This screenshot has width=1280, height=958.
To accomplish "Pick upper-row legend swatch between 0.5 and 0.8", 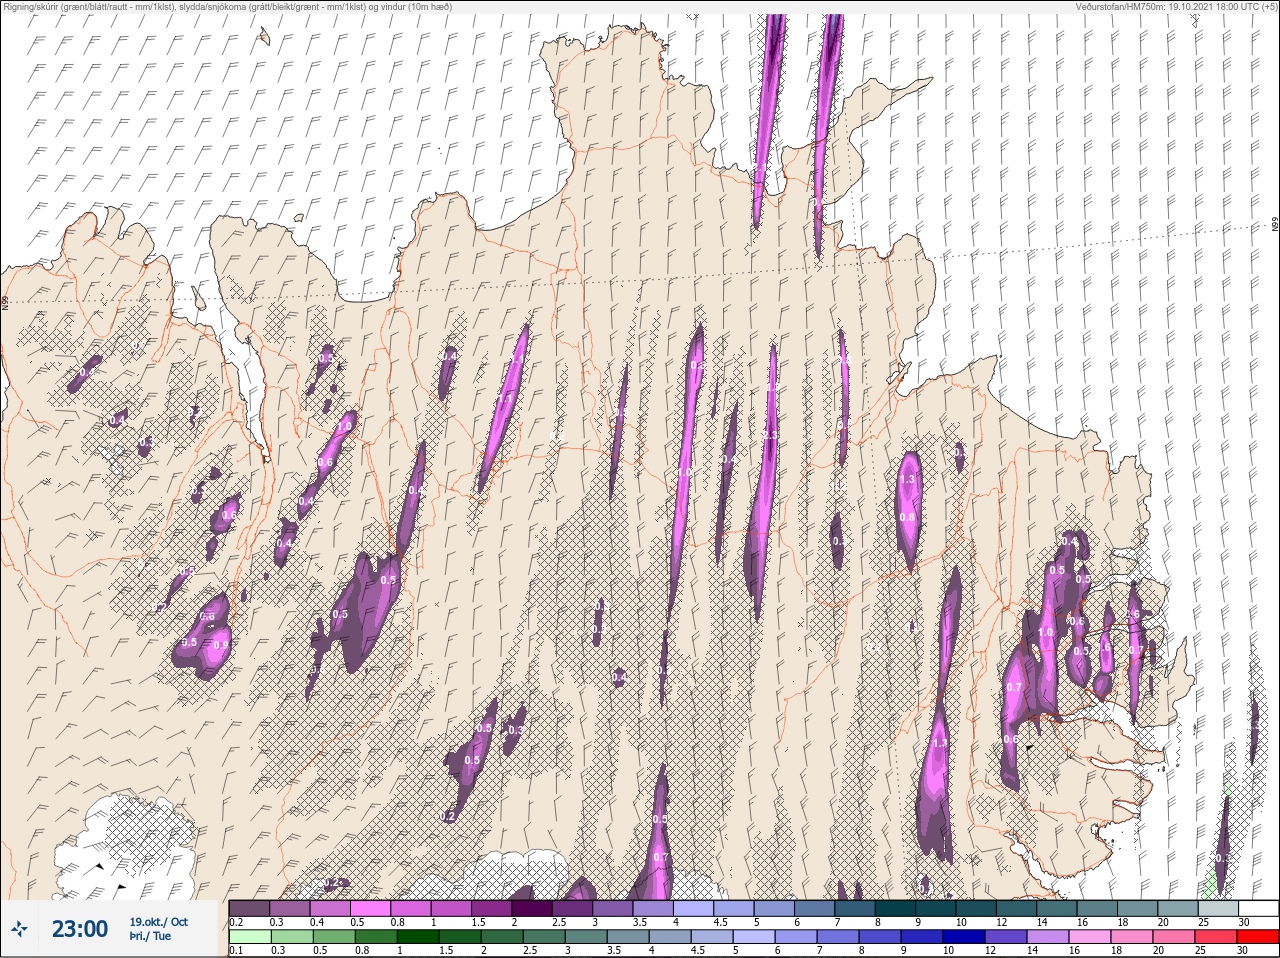I will coord(371,907).
